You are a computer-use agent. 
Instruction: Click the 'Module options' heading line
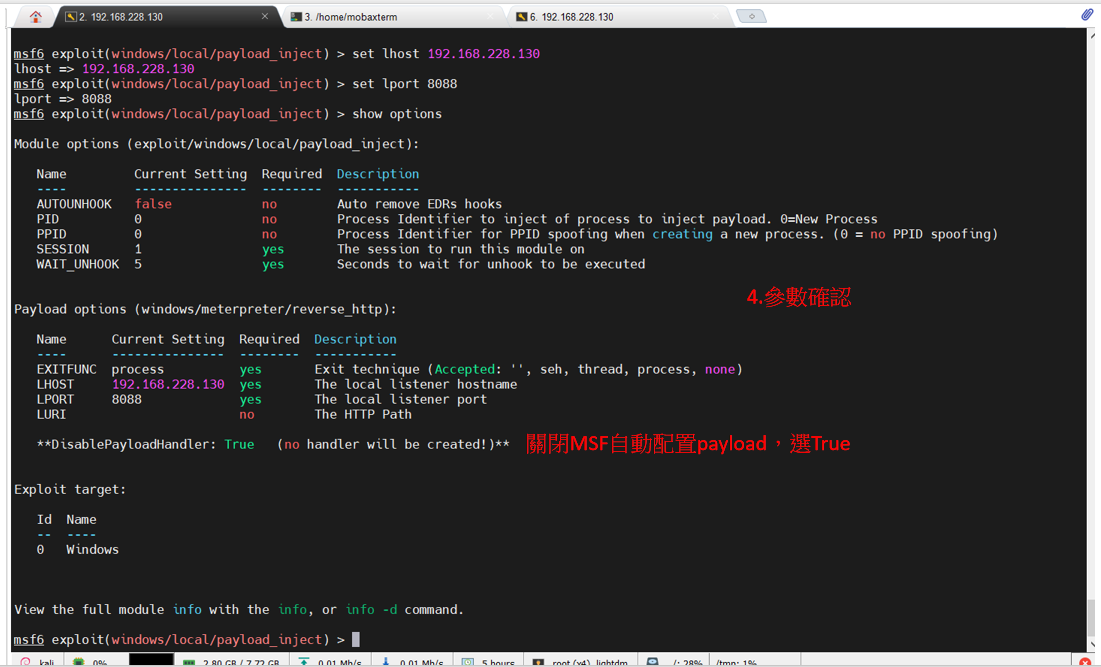click(x=216, y=144)
